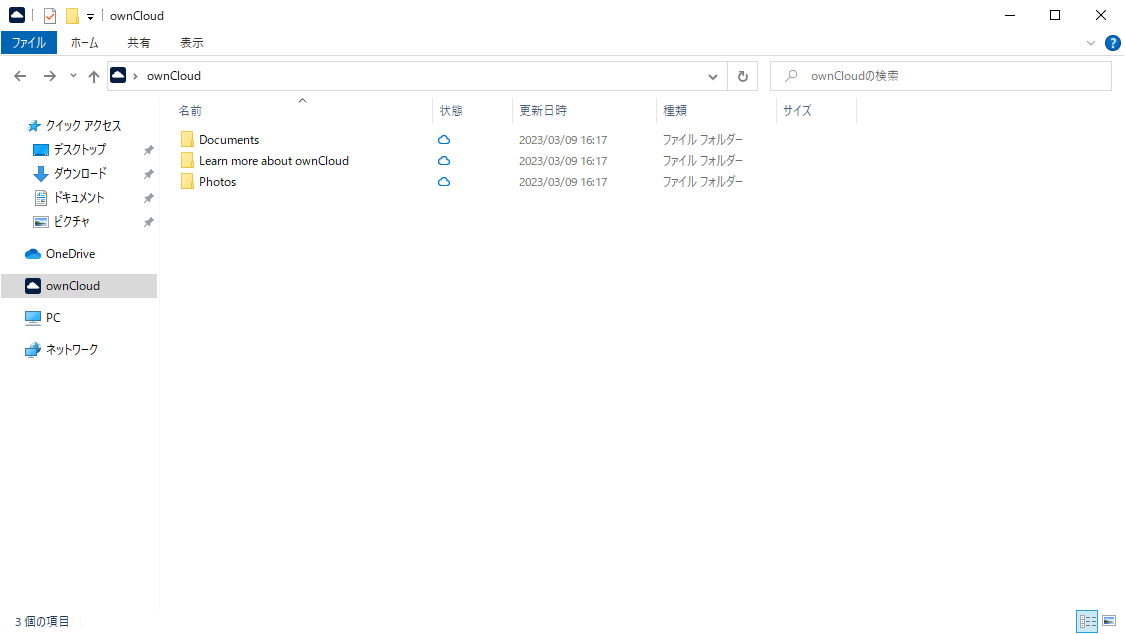Switch to the 共有 ribbon tab

pyautogui.click(x=138, y=43)
